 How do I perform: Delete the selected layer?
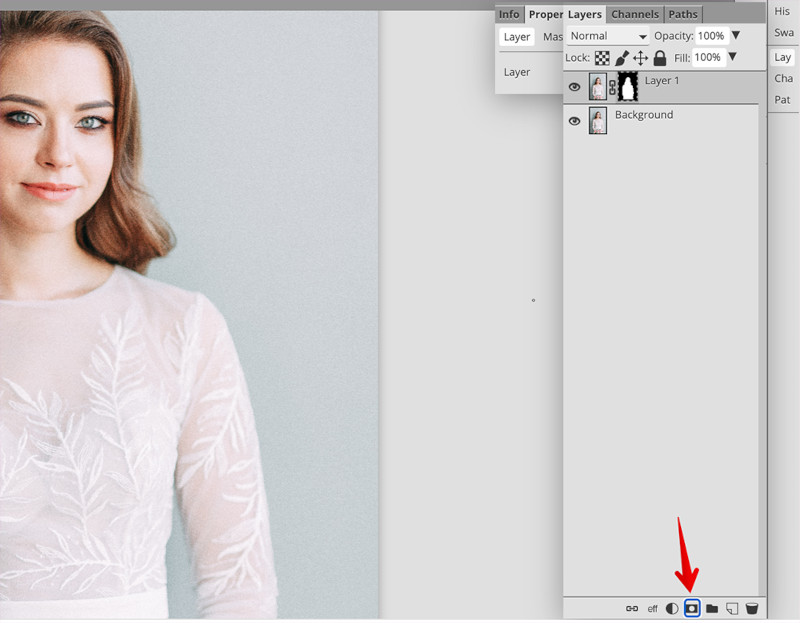tap(751, 608)
